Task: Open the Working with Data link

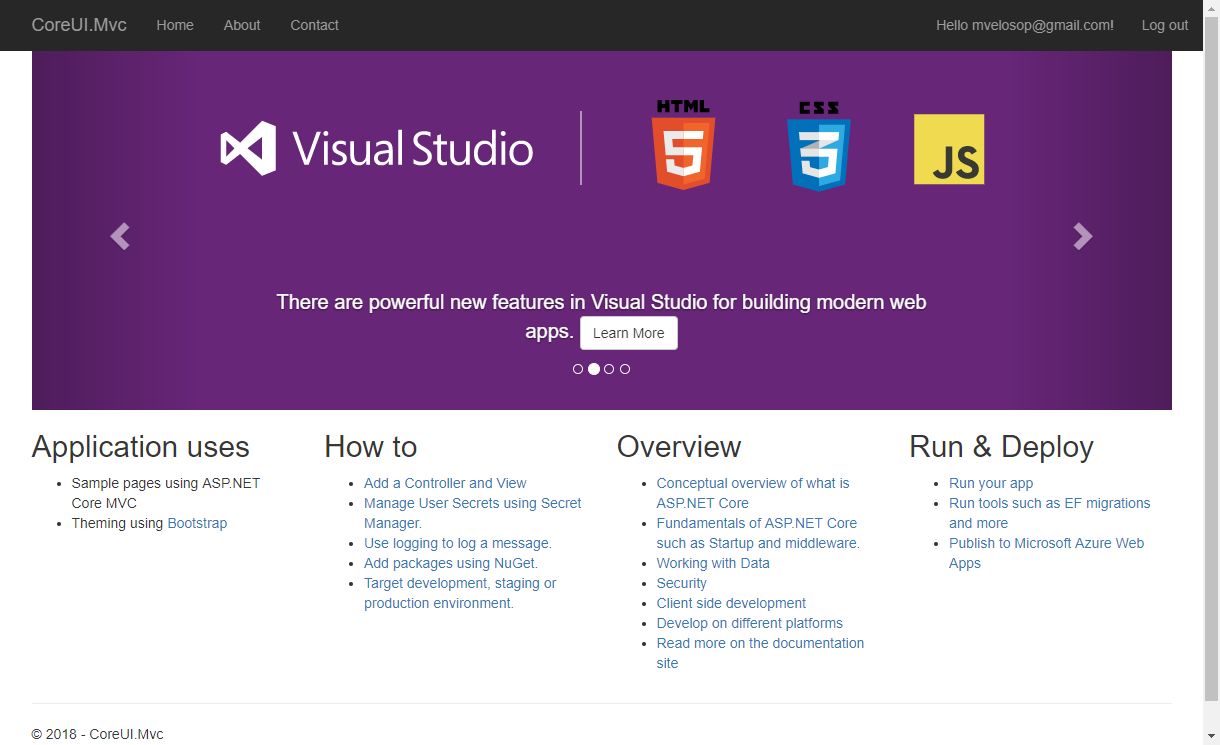Action: coord(713,563)
